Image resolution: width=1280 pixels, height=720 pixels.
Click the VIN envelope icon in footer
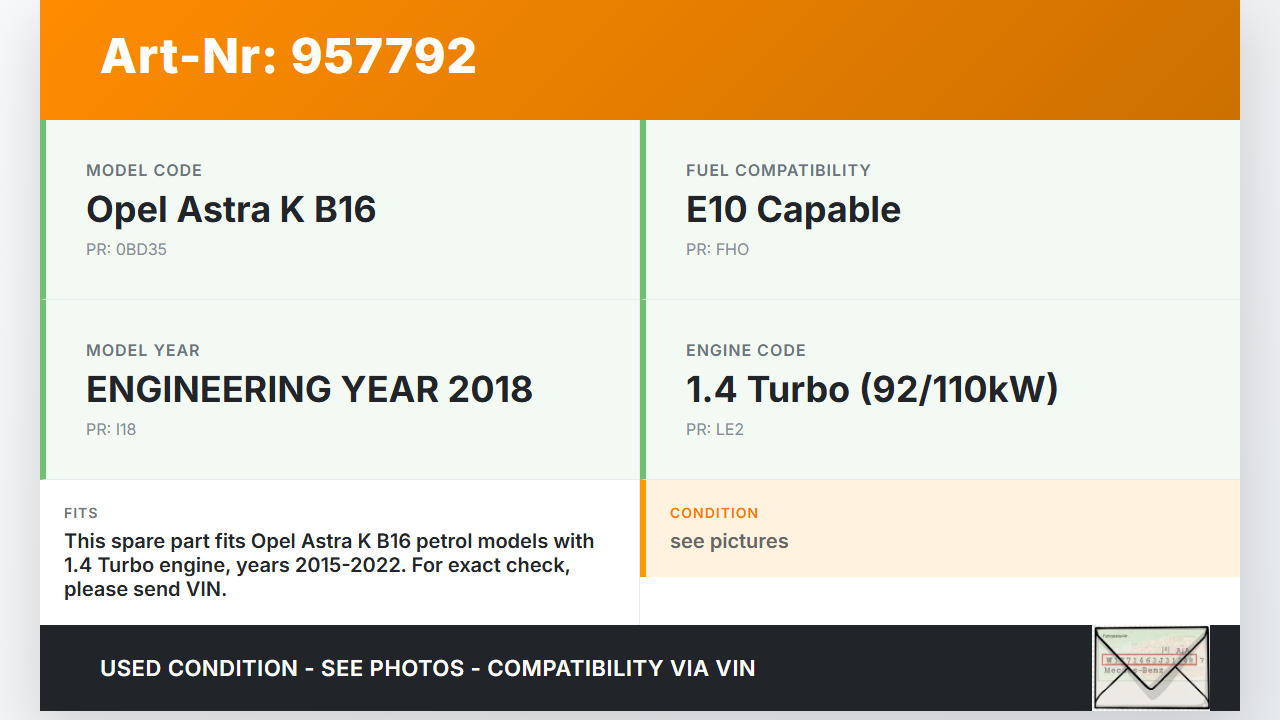coord(1151,667)
